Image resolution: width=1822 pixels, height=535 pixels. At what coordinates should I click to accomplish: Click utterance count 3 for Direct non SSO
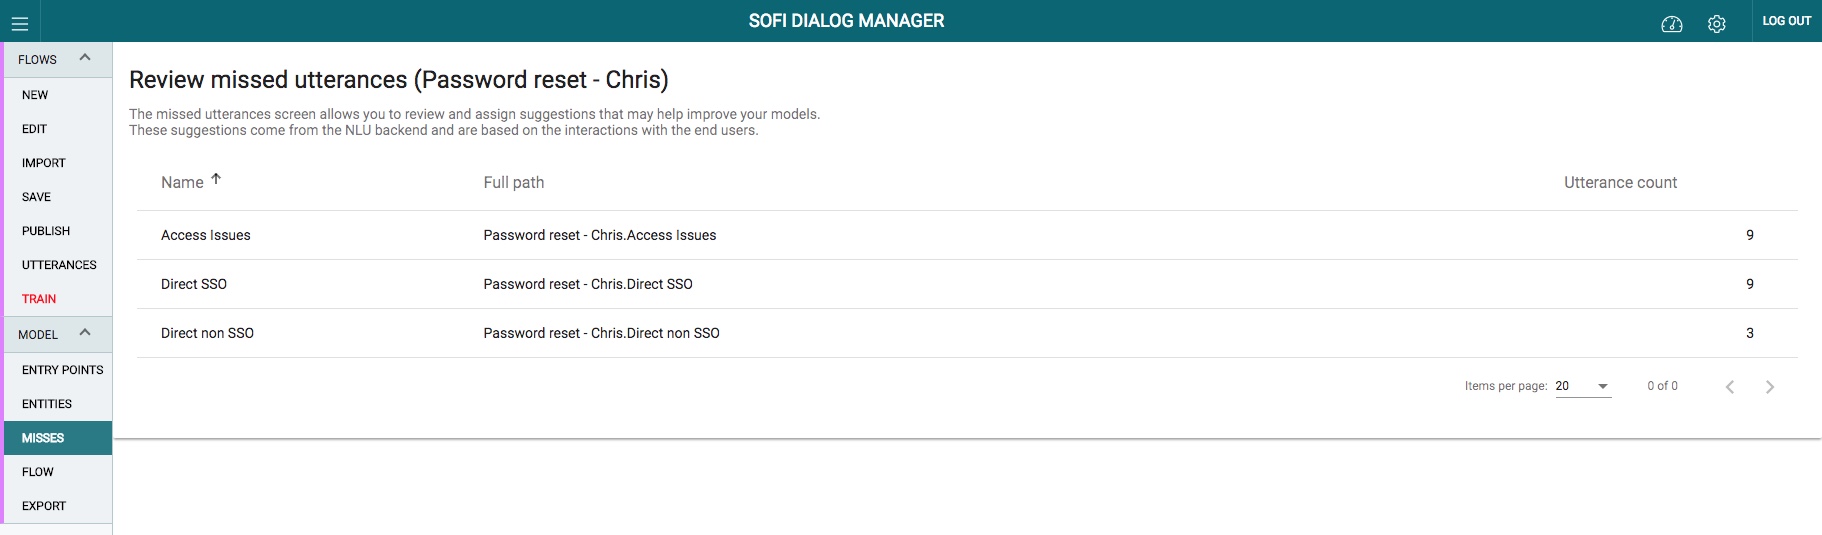[x=1750, y=333]
